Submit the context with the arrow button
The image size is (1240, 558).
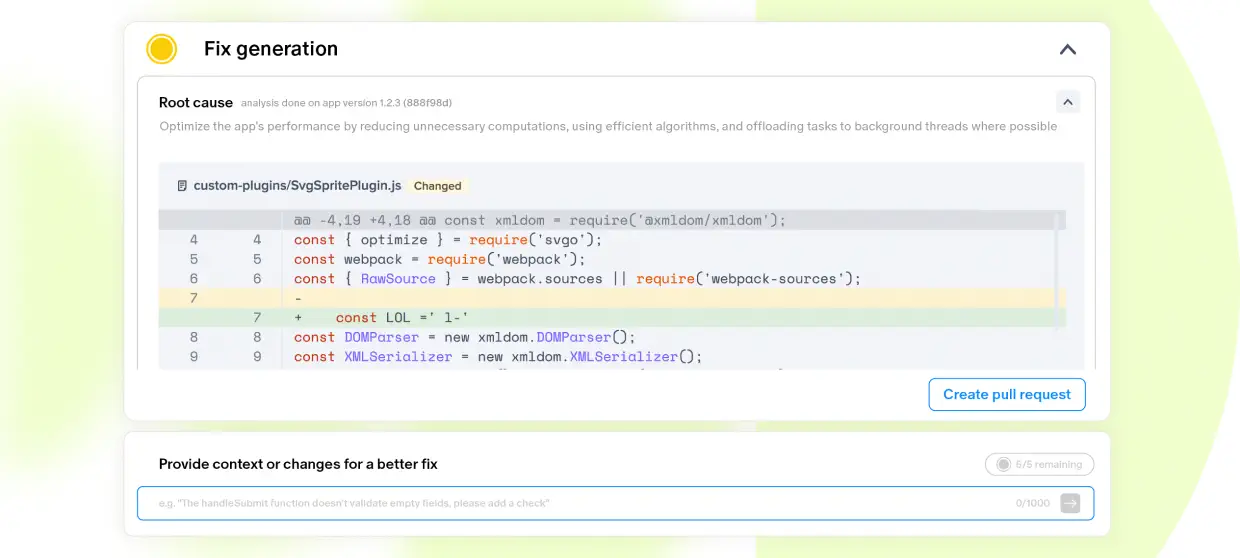pos(1070,503)
